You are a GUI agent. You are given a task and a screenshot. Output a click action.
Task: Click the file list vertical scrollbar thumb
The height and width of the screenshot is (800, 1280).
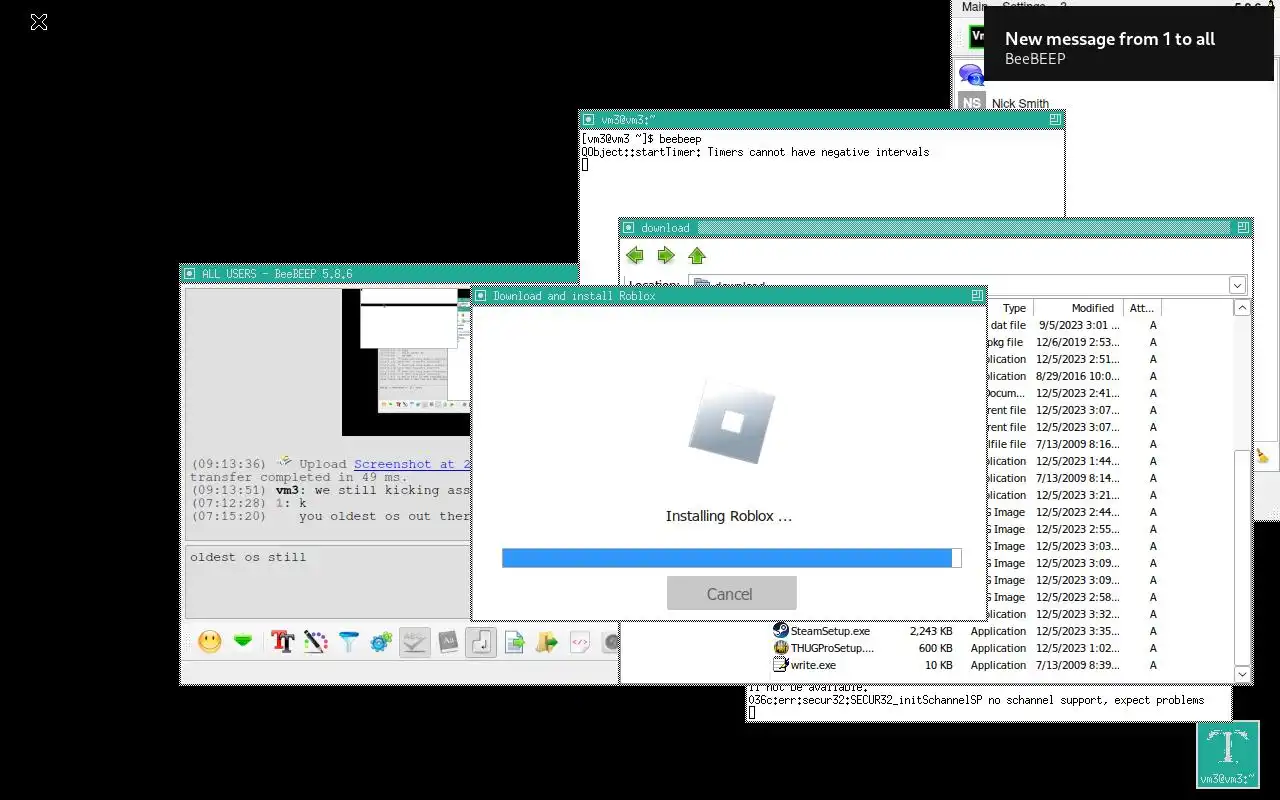(x=1242, y=556)
